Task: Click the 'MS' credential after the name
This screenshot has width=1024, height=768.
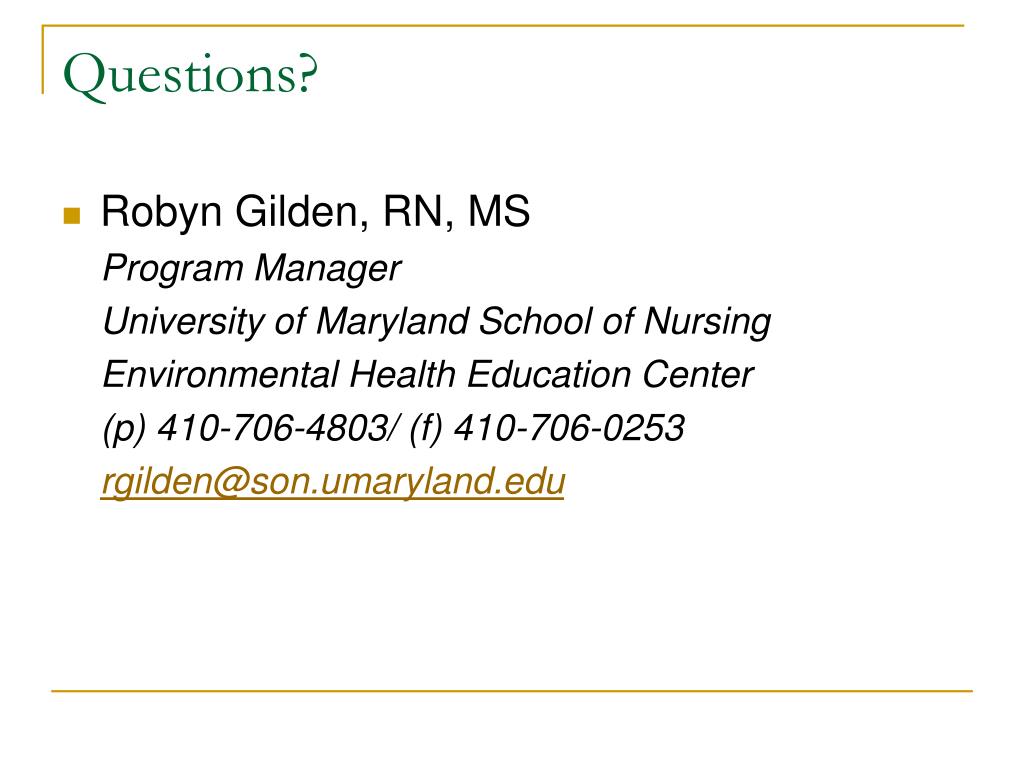Action: pyautogui.click(x=499, y=211)
